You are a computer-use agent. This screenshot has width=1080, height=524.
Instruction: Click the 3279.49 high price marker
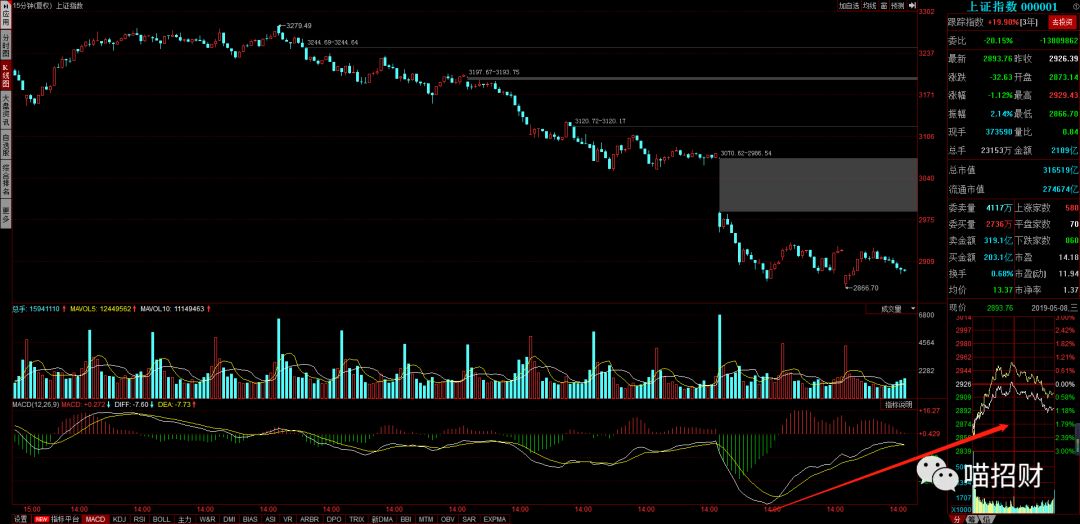[298, 26]
